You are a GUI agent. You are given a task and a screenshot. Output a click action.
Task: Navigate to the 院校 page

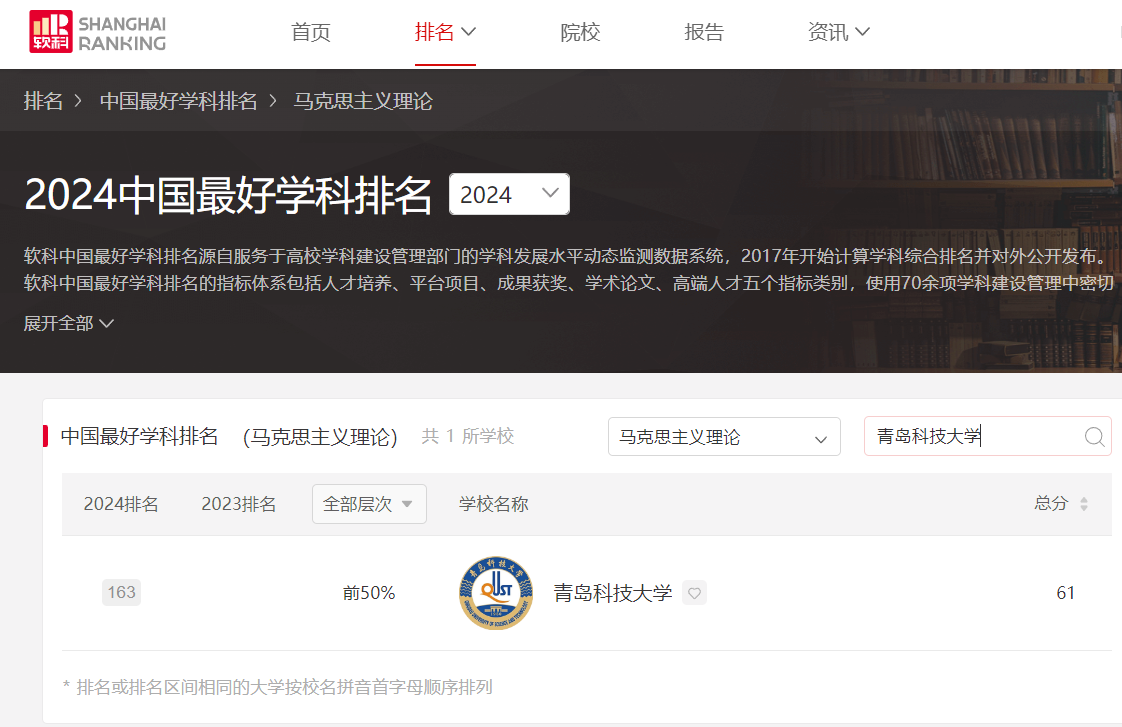pos(580,32)
